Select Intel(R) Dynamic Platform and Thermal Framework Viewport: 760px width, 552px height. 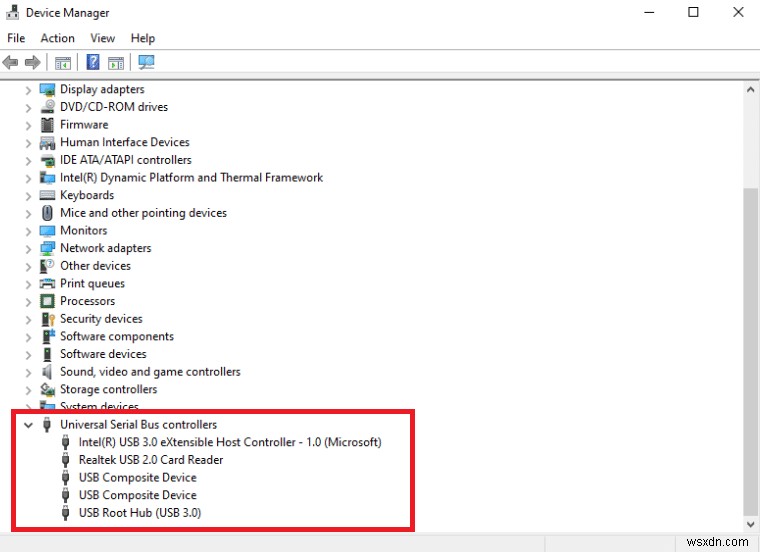coord(191,178)
